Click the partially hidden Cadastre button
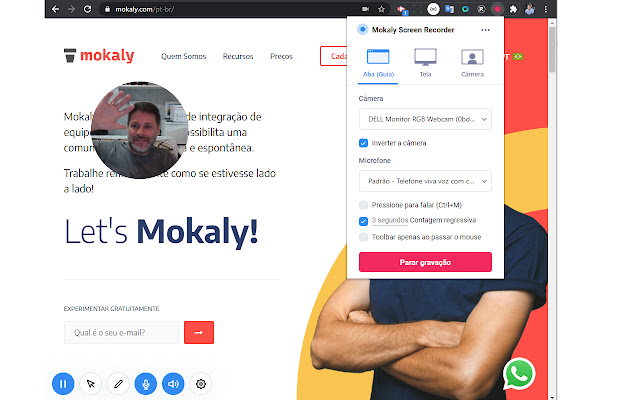The image size is (640, 400). pyautogui.click(x=333, y=56)
